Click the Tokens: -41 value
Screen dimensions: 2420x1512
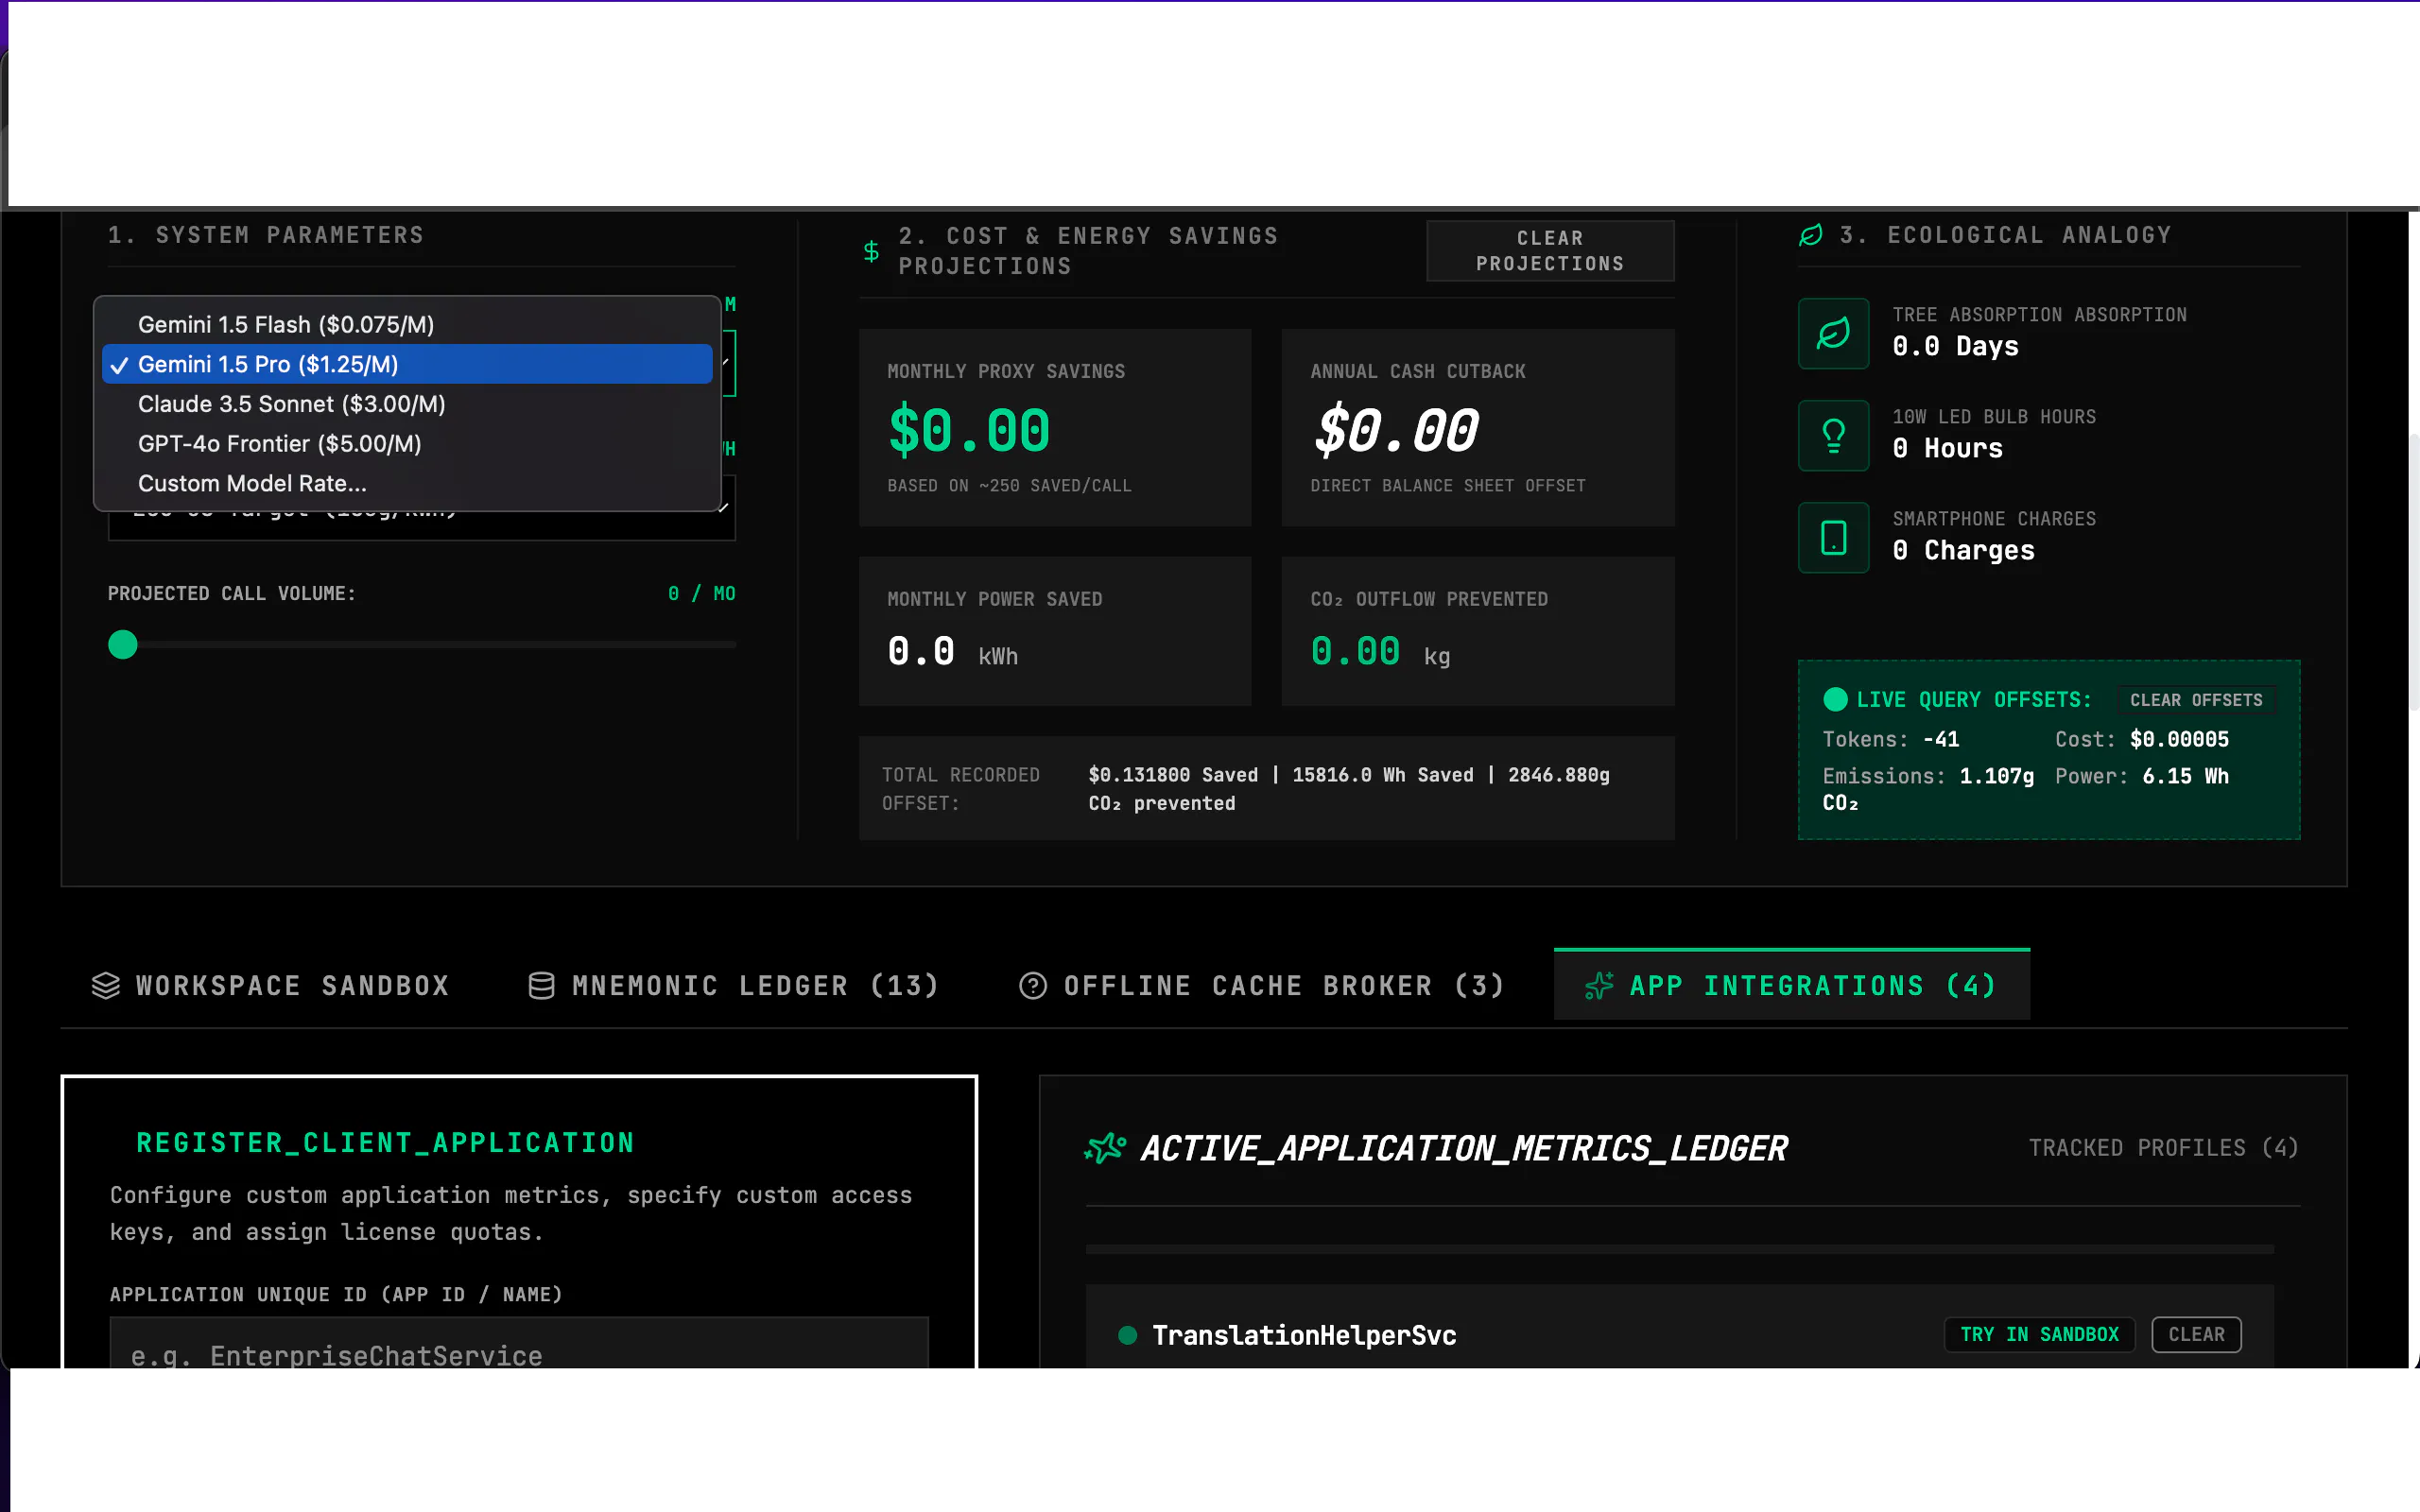(x=1890, y=740)
